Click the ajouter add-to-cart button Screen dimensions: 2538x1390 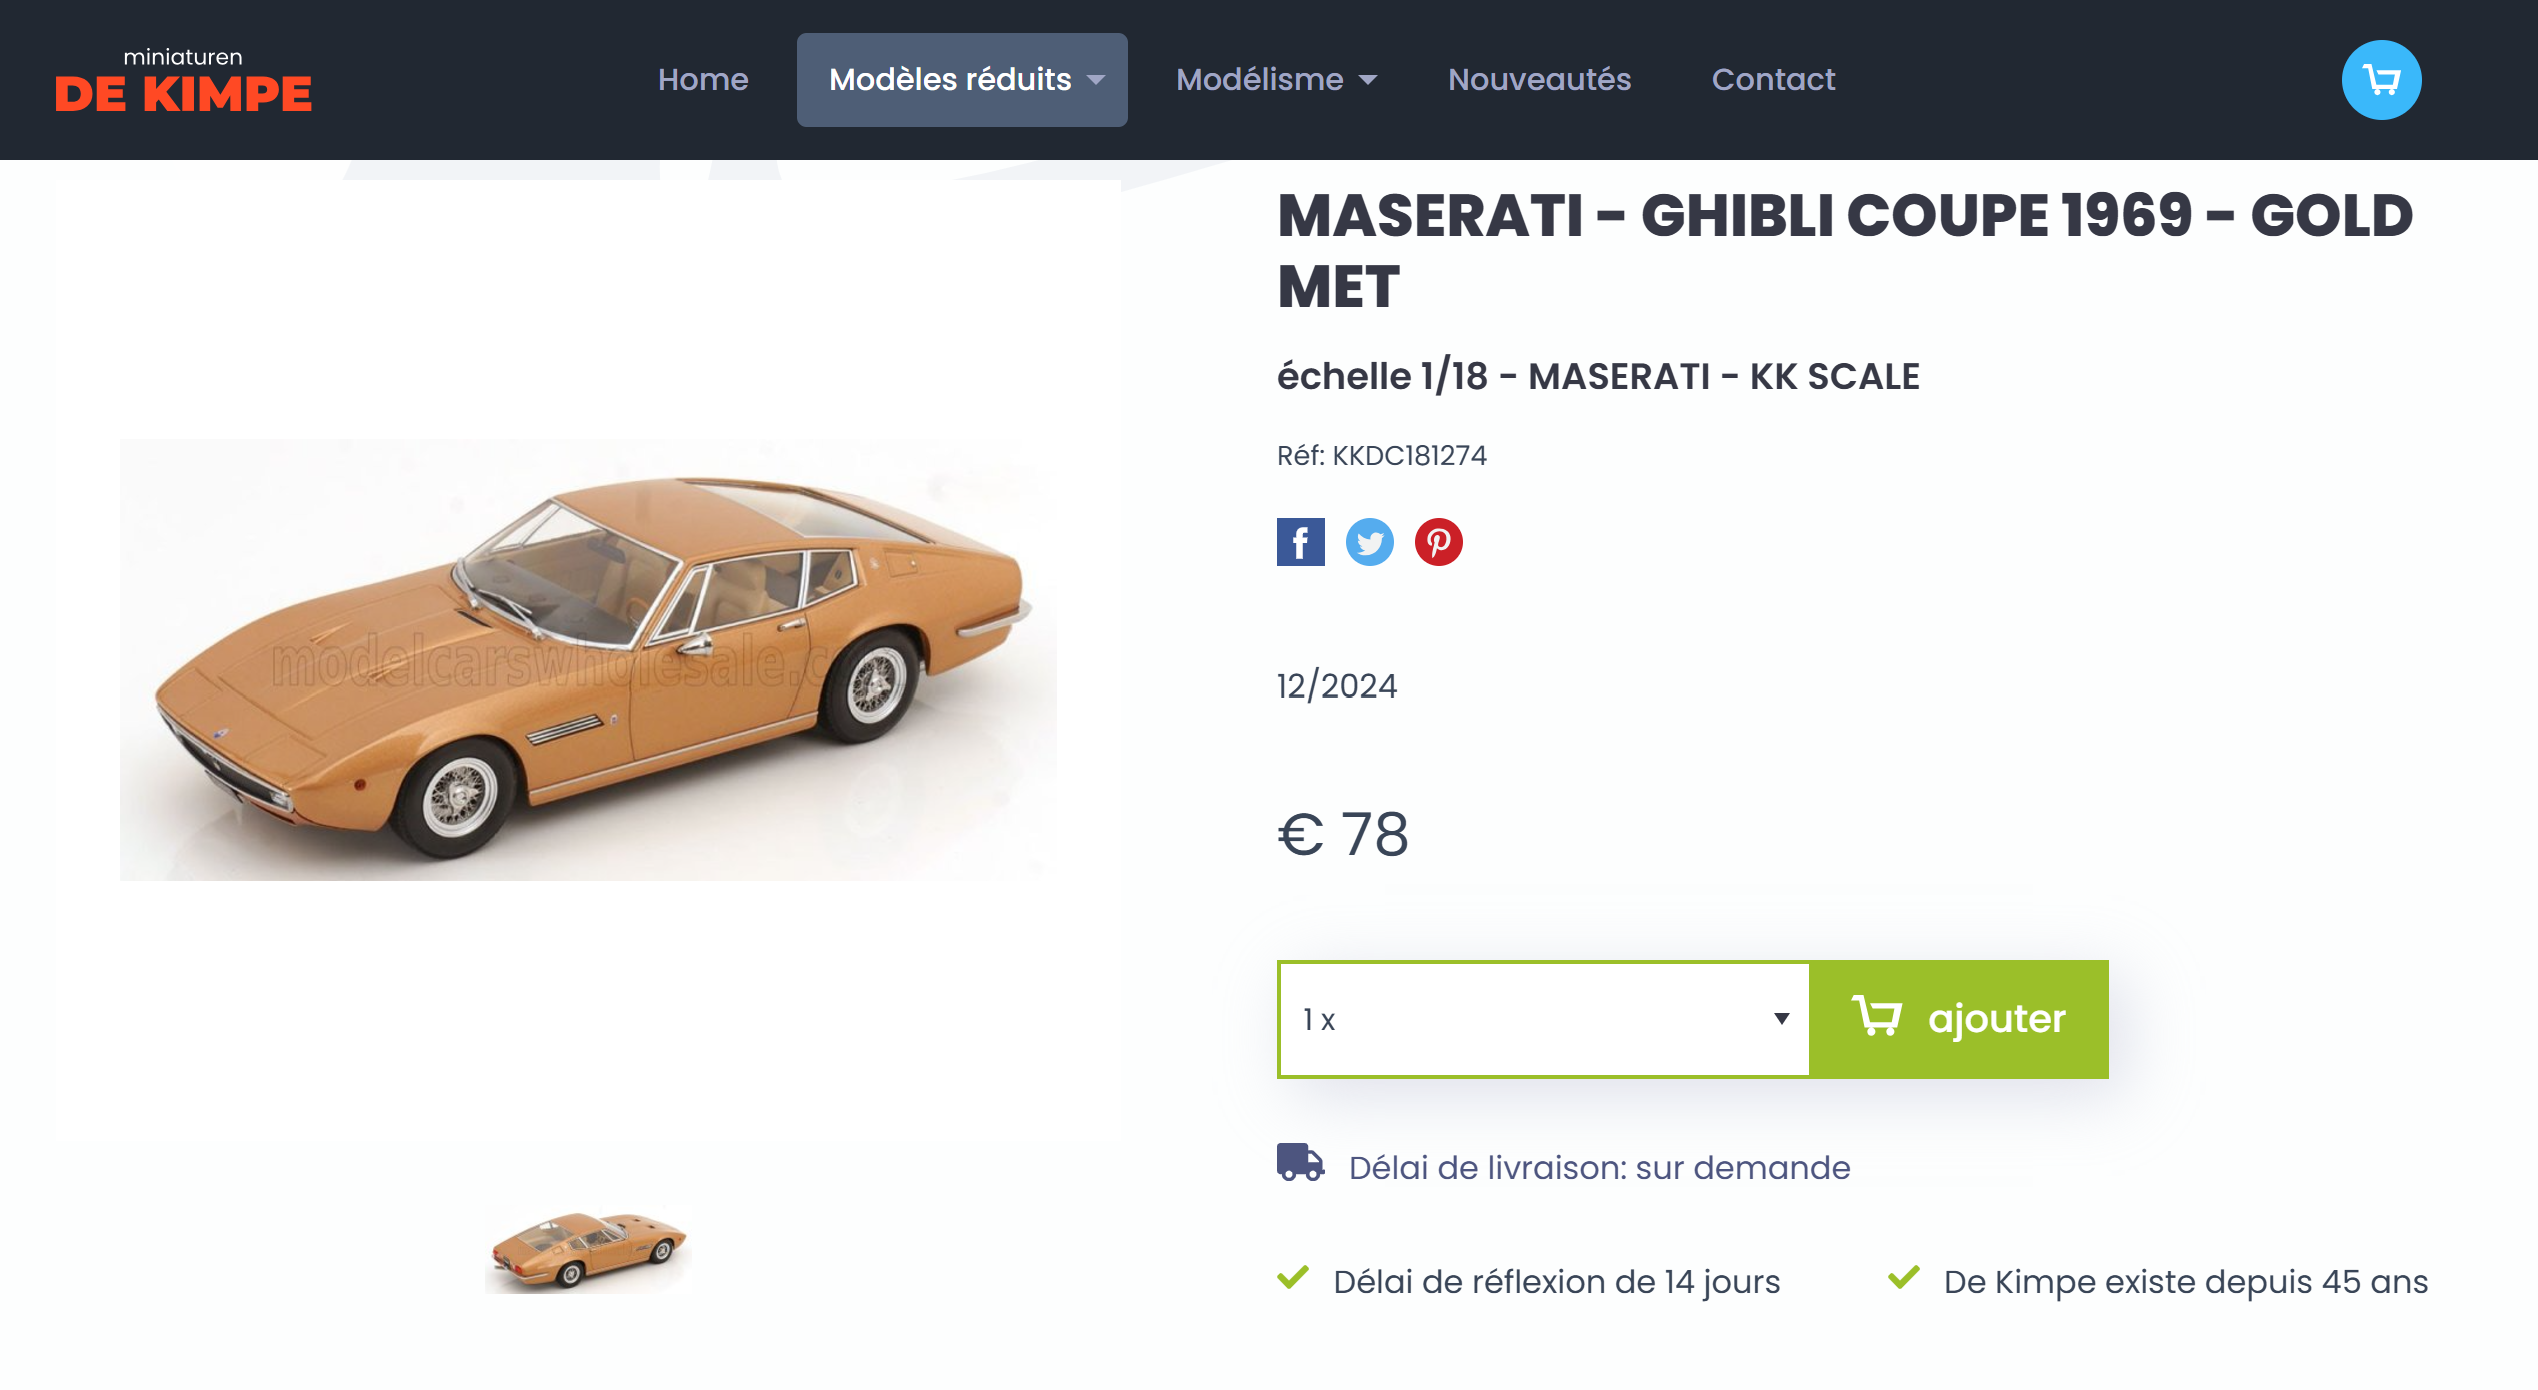(x=1959, y=1019)
